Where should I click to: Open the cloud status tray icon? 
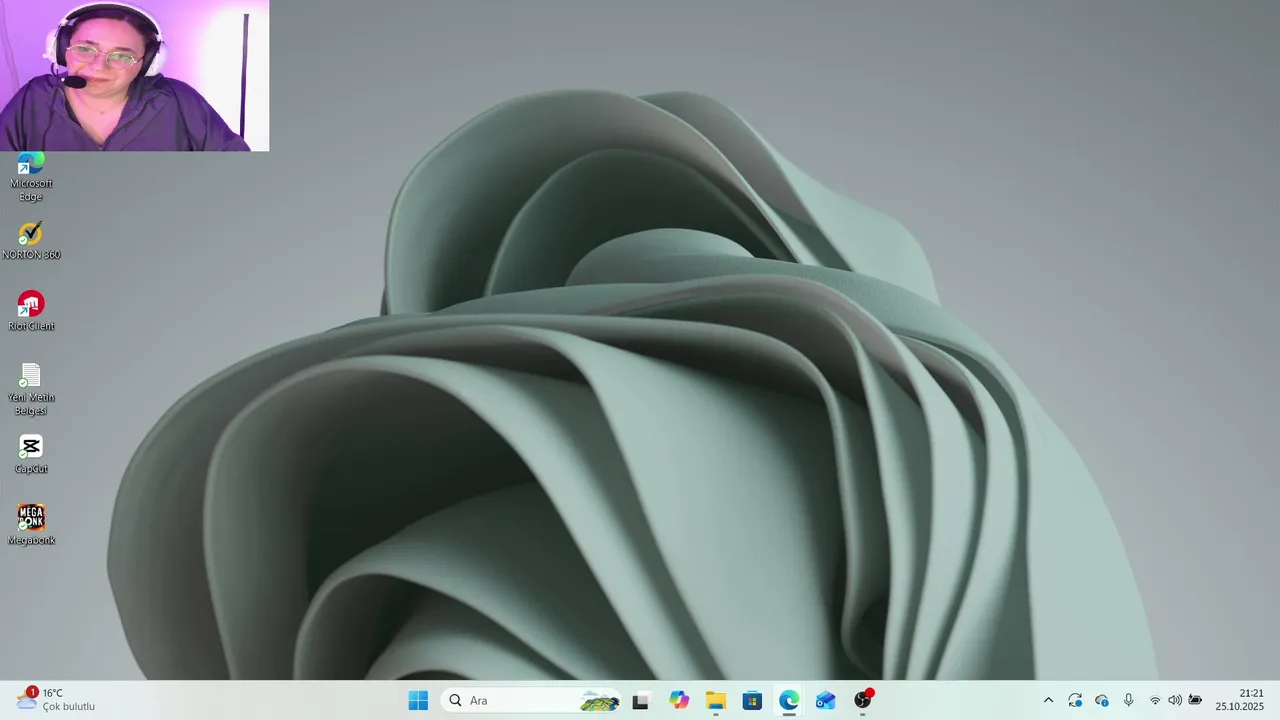coord(1102,701)
